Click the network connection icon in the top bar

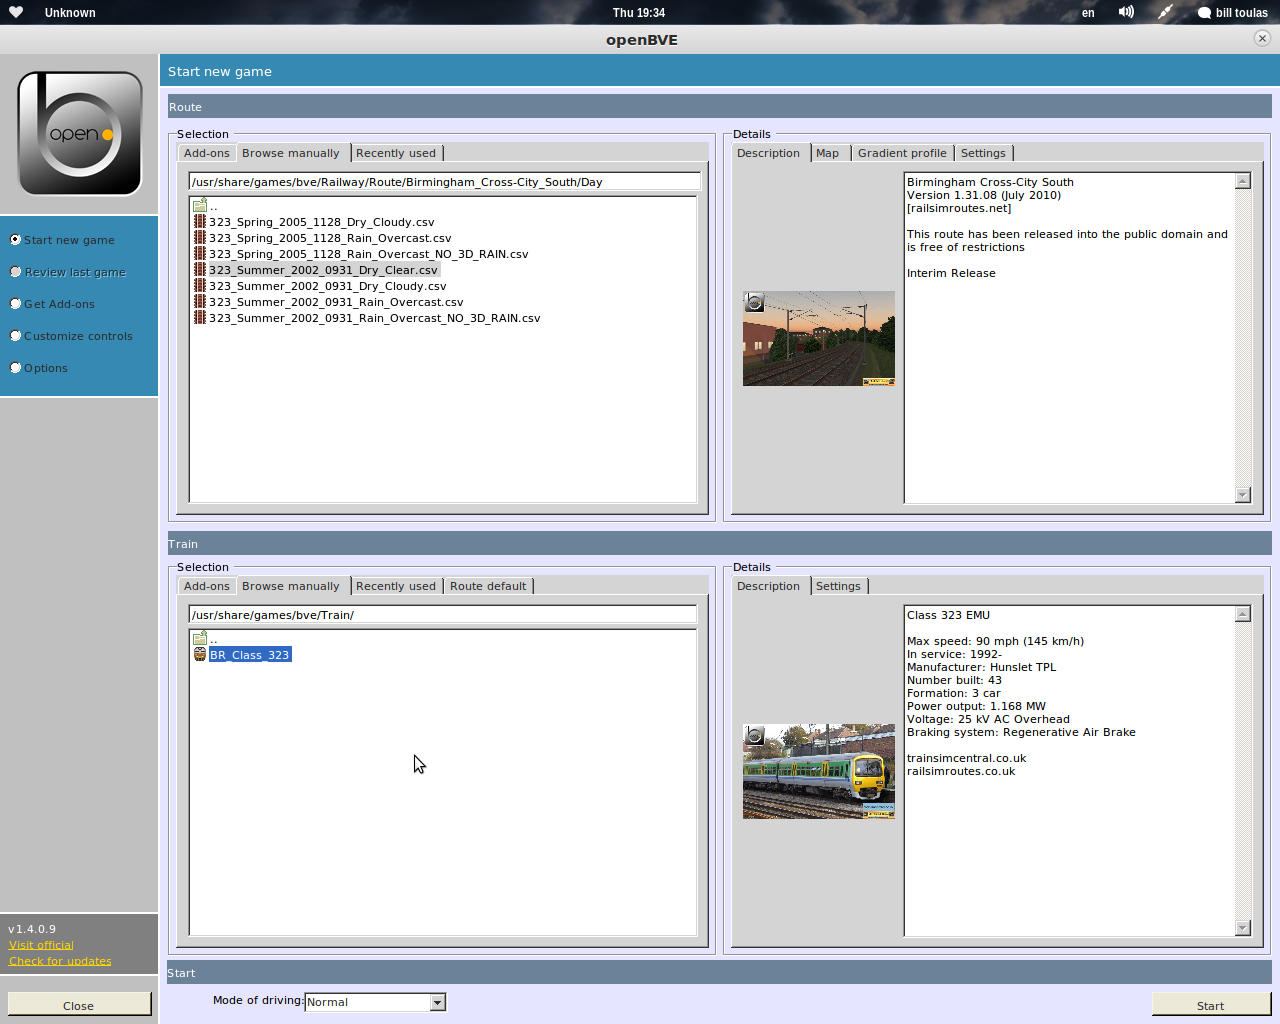point(1165,12)
